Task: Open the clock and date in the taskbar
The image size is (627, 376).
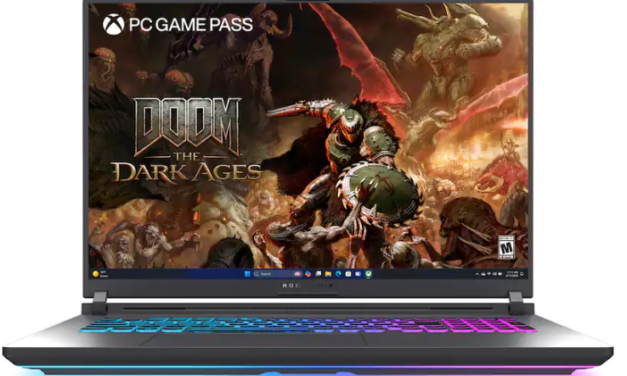Action: pyautogui.click(x=512, y=274)
